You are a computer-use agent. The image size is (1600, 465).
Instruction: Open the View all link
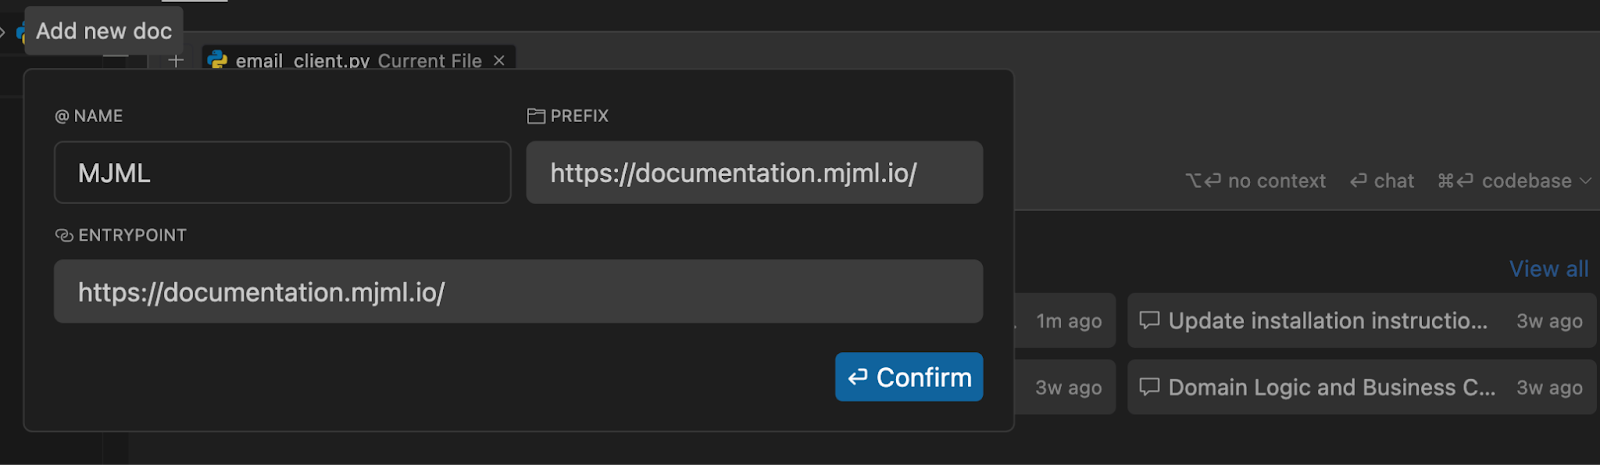coord(1548,269)
